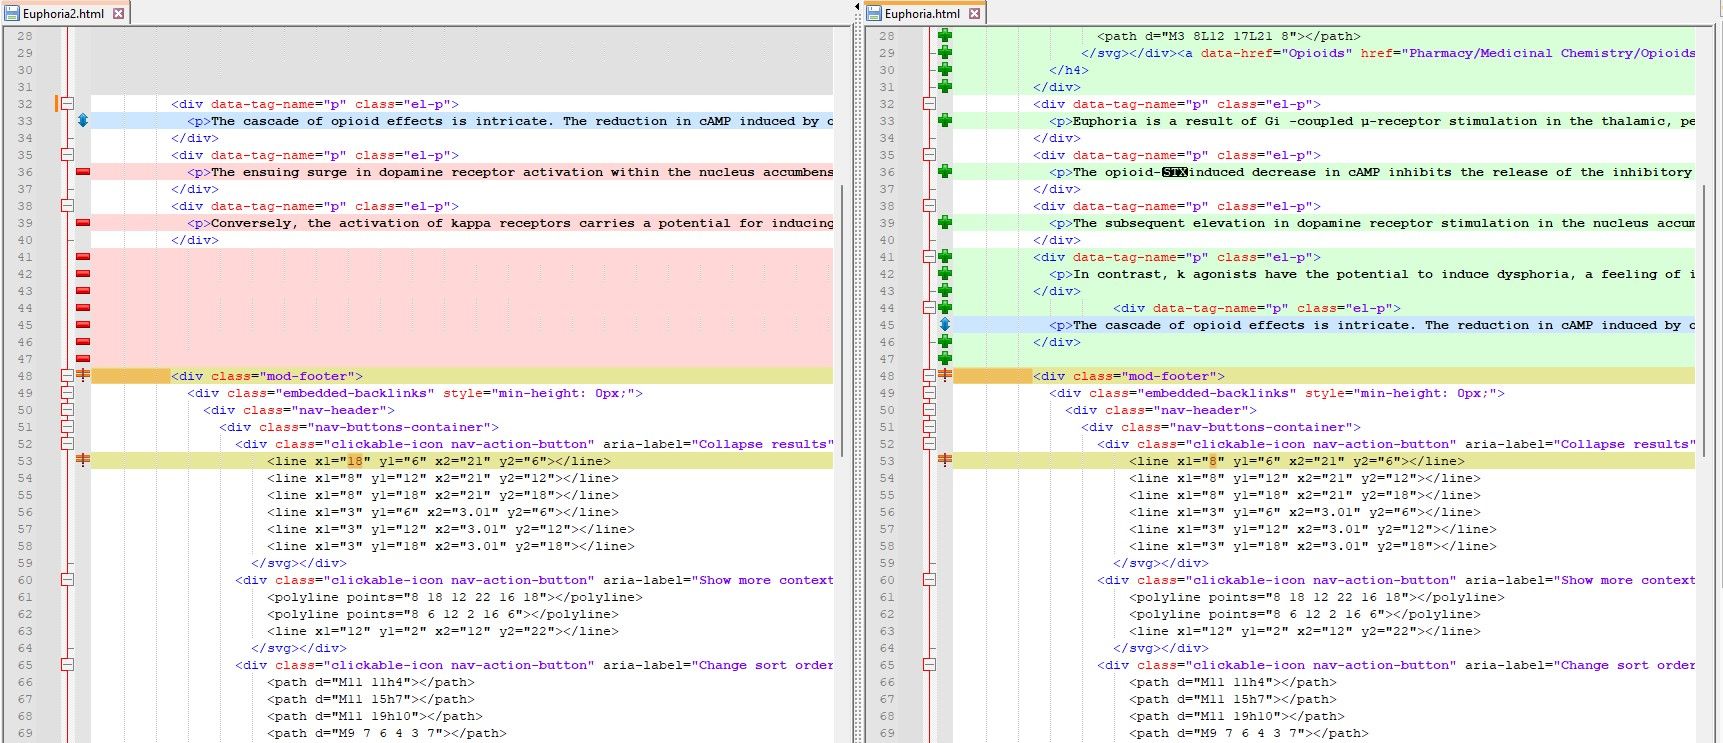Collapse nav-header fold at left line 50
Screen dimensions: 1723x743
67,410
